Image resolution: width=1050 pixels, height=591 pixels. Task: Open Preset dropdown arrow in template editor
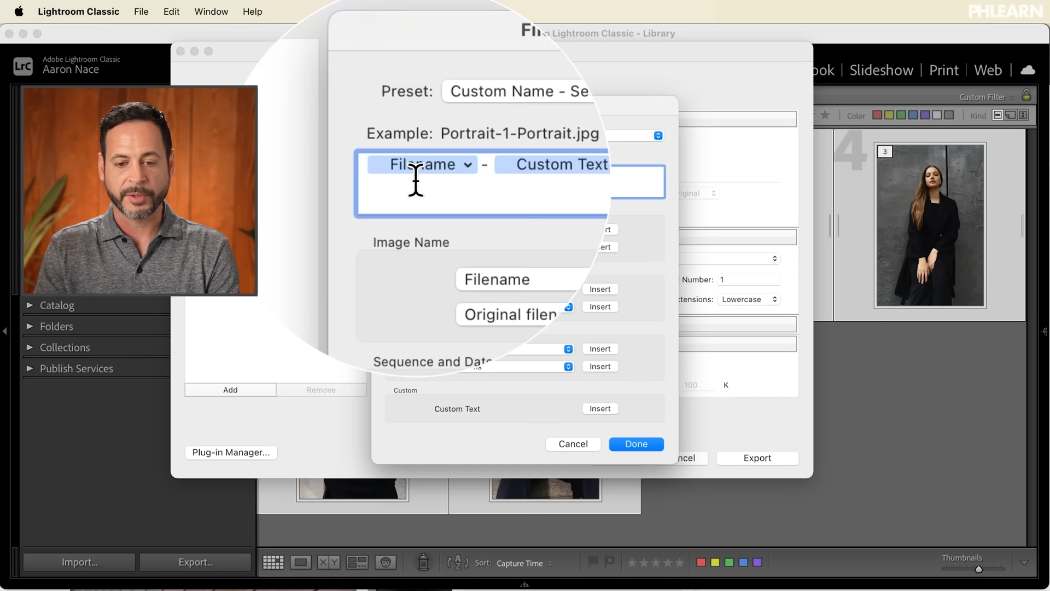(658, 135)
